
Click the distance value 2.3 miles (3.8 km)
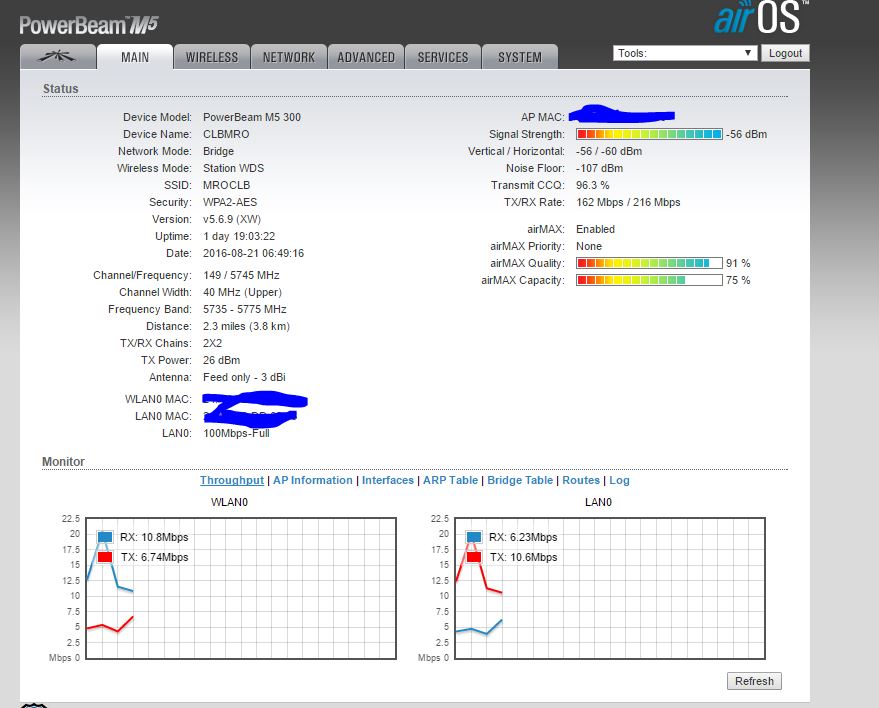point(246,326)
